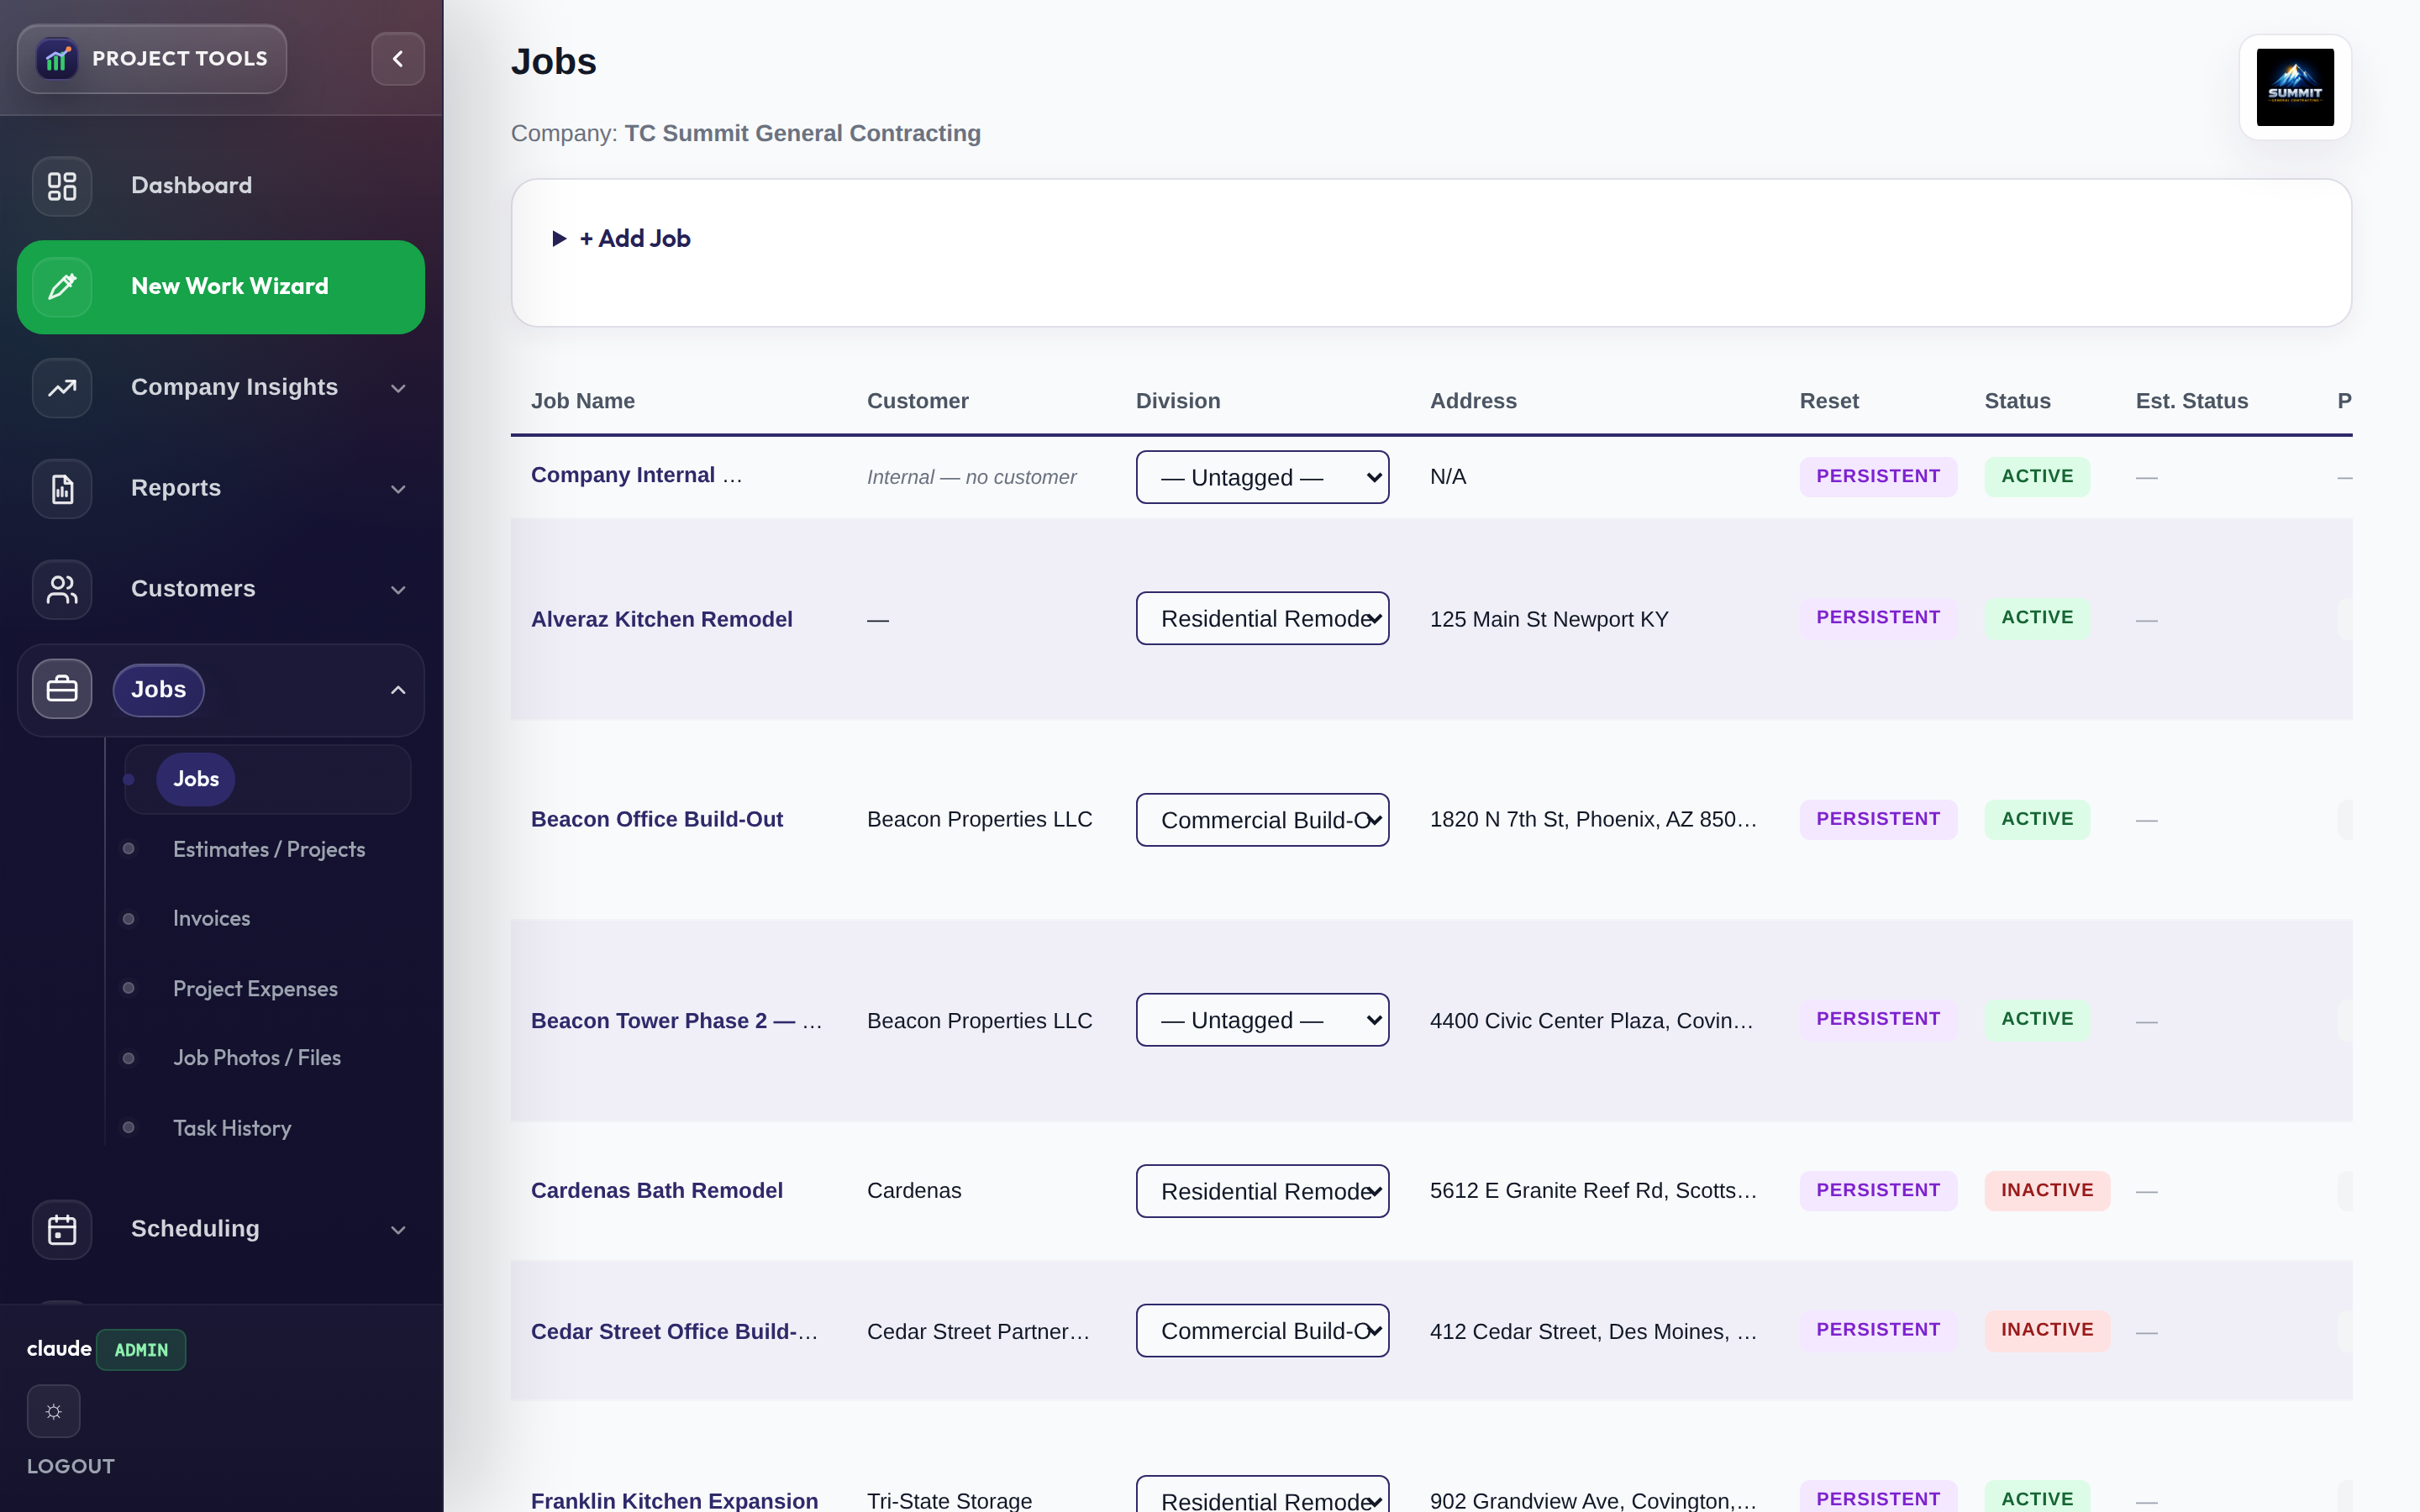
Task: Click the Status column header
Action: 2017,401
